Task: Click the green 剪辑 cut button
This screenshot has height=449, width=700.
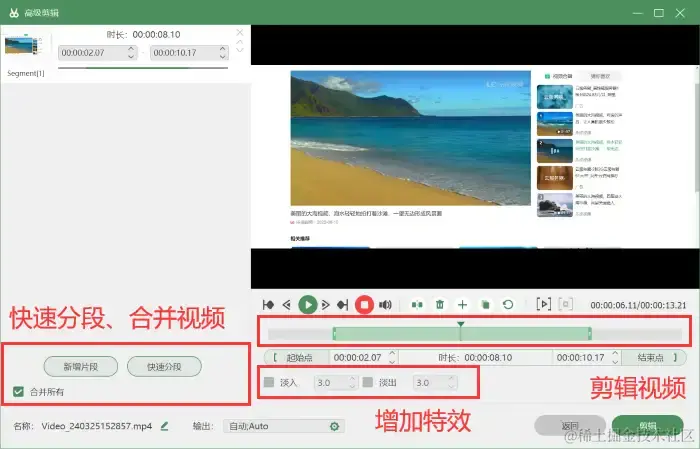Action: [x=648, y=426]
